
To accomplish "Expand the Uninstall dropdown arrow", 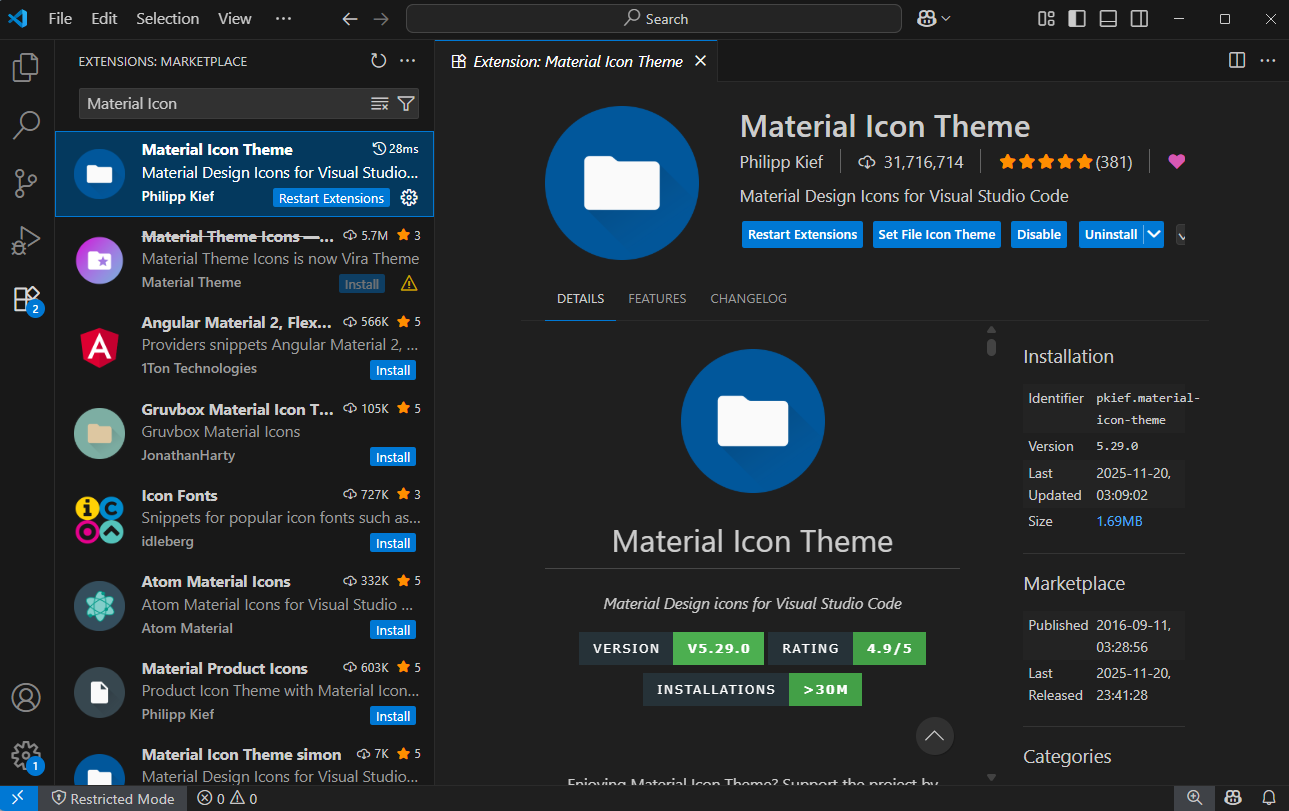I will (x=1154, y=234).
